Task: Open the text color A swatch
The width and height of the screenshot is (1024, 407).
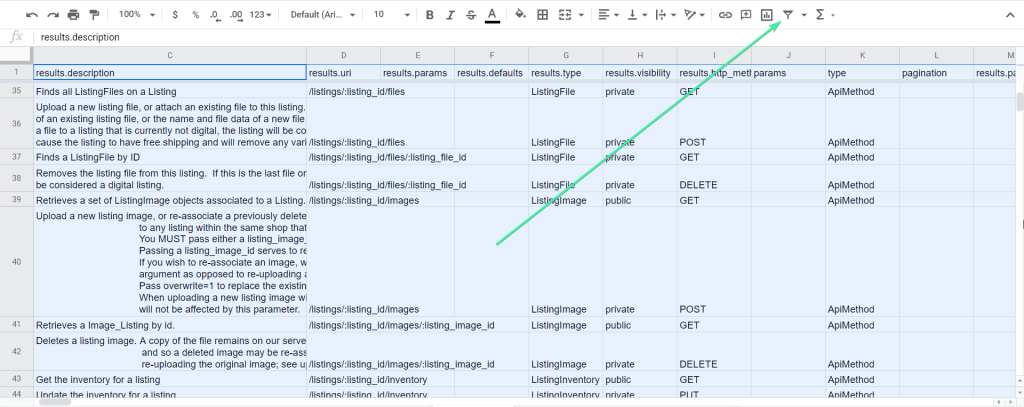Action: click(492, 14)
